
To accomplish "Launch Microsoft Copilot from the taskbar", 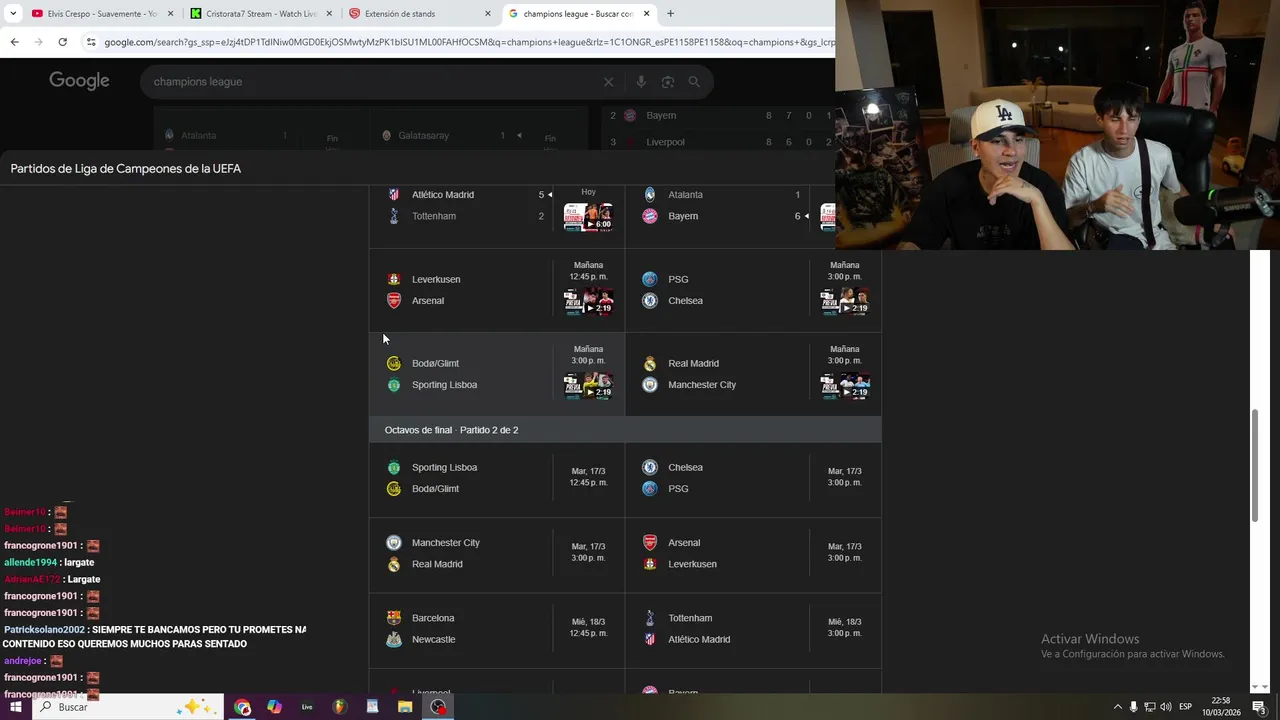I will (274, 707).
